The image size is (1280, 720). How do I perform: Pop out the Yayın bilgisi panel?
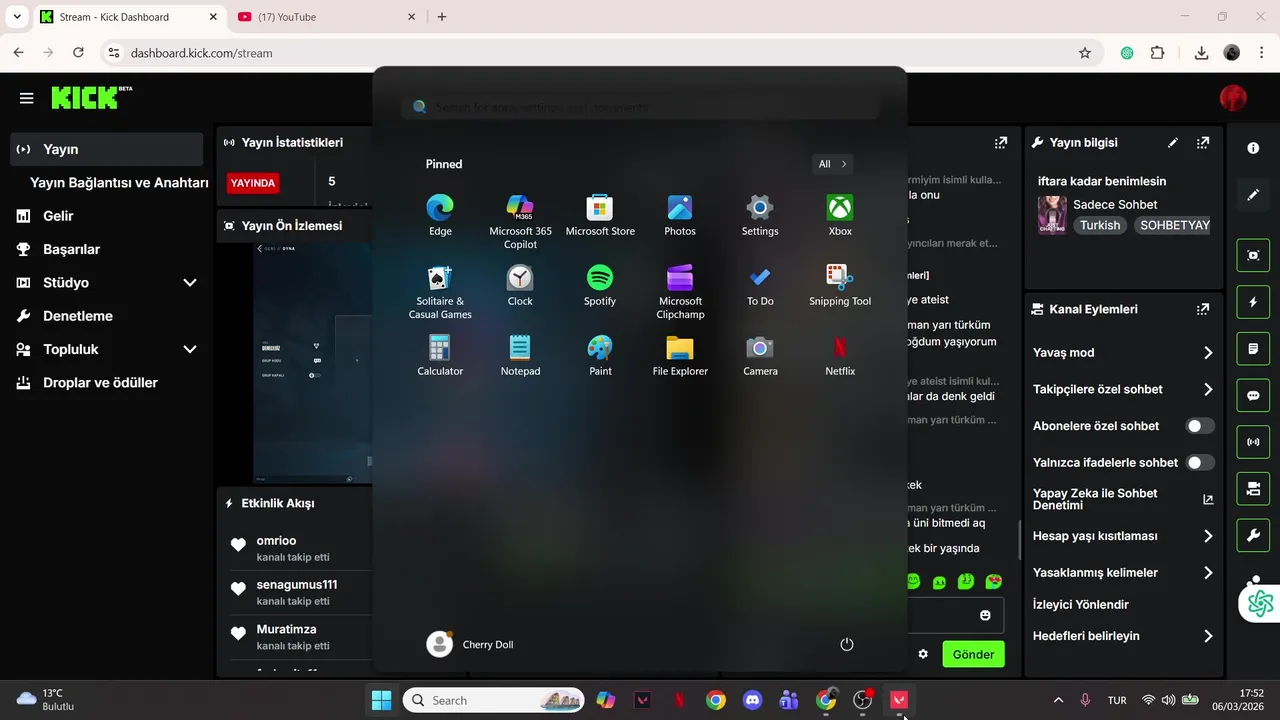point(1203,143)
